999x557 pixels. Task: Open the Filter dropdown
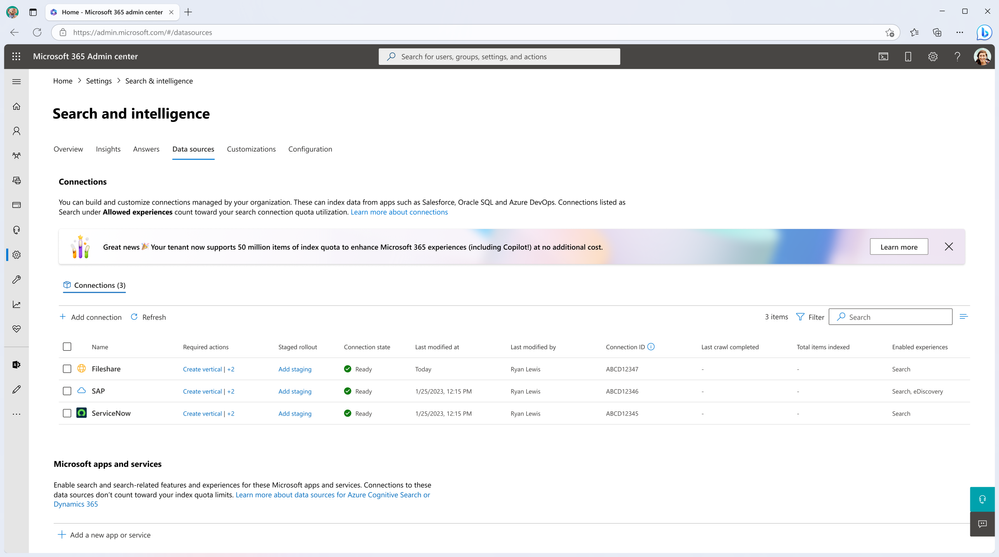[x=810, y=317]
